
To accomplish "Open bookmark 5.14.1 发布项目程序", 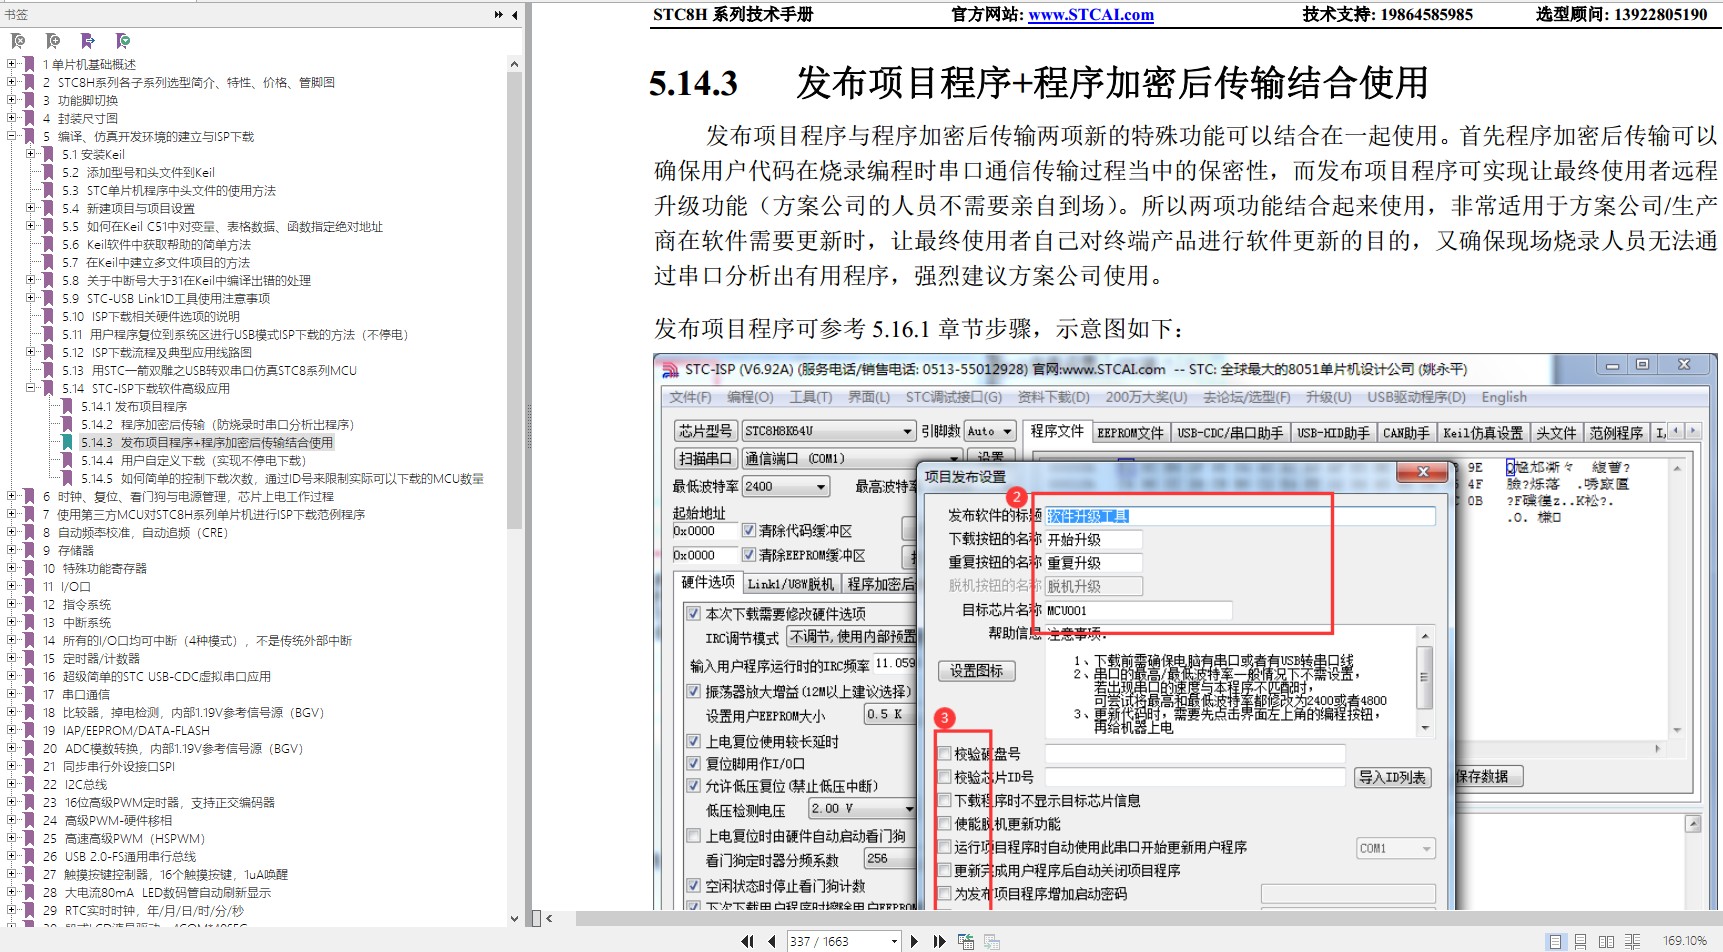I will tap(134, 406).
